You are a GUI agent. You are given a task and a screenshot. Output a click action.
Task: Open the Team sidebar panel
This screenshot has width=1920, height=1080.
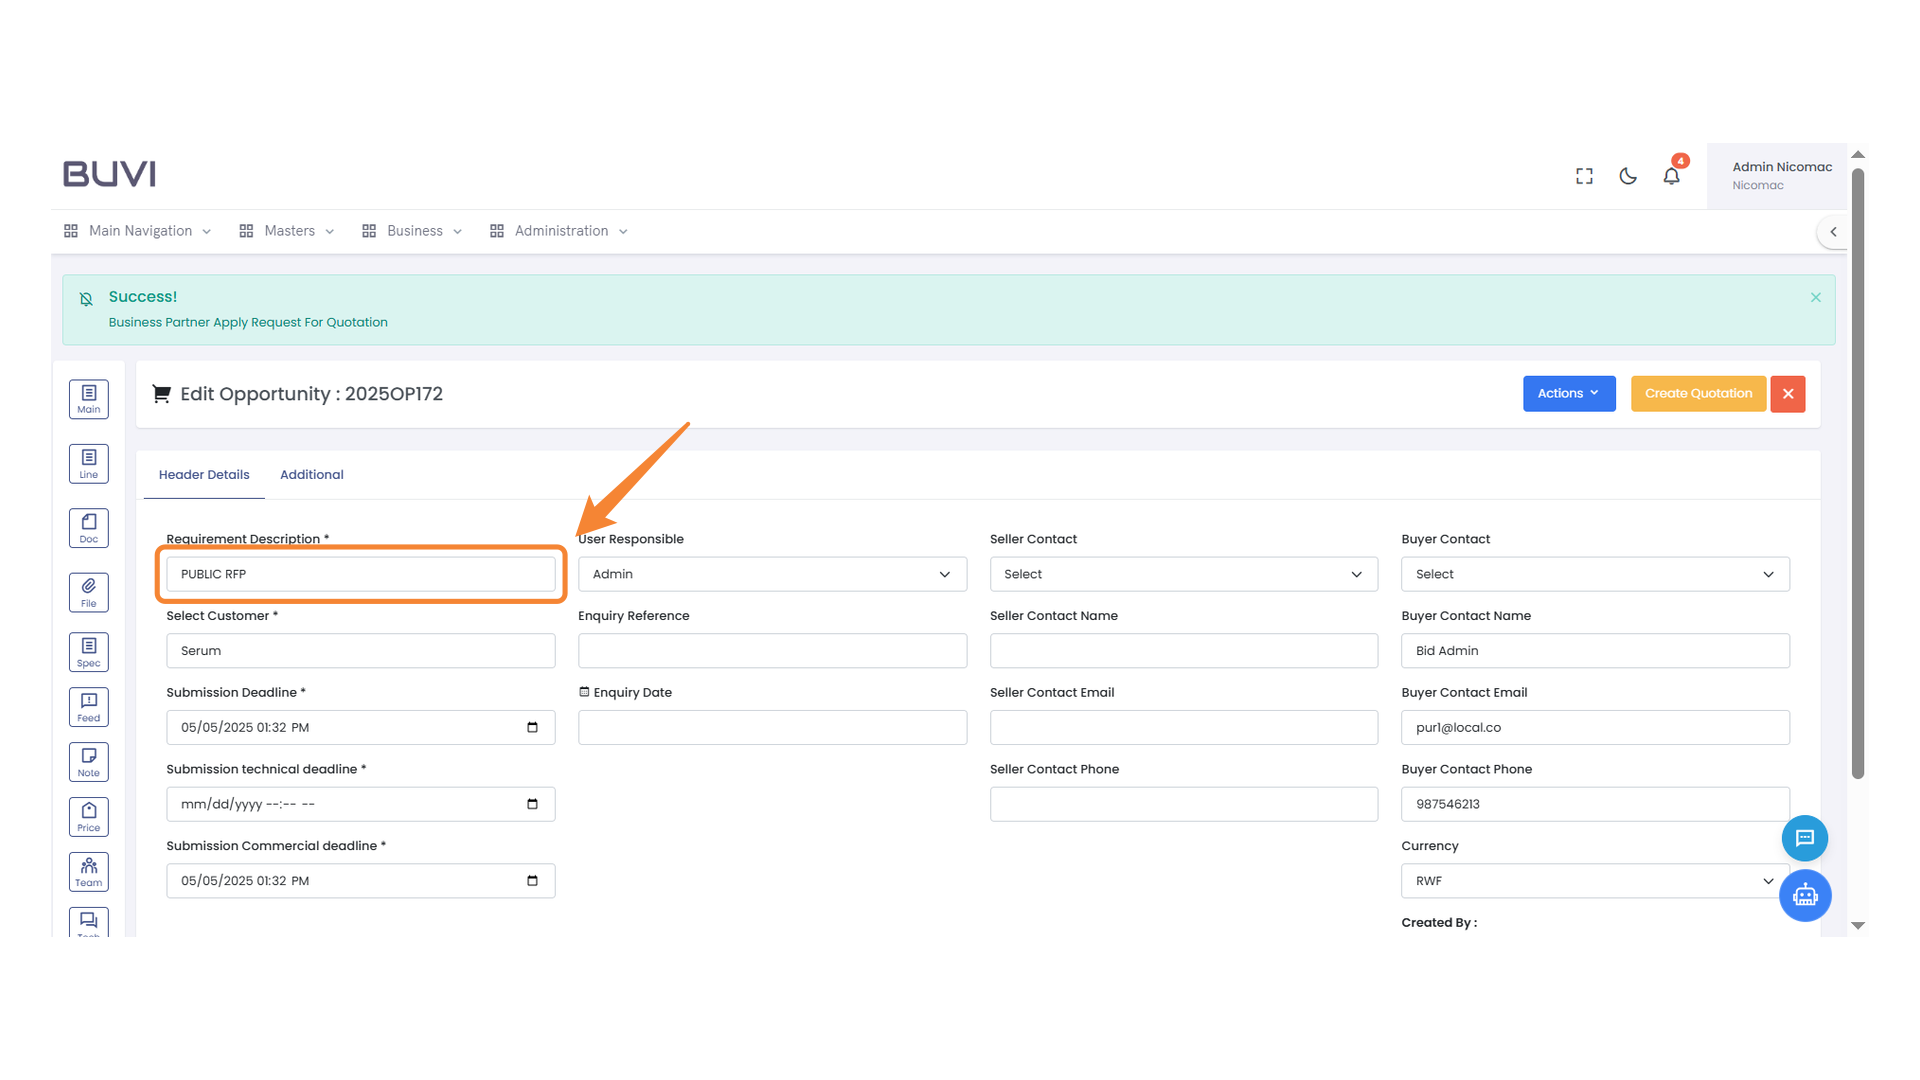[88, 871]
